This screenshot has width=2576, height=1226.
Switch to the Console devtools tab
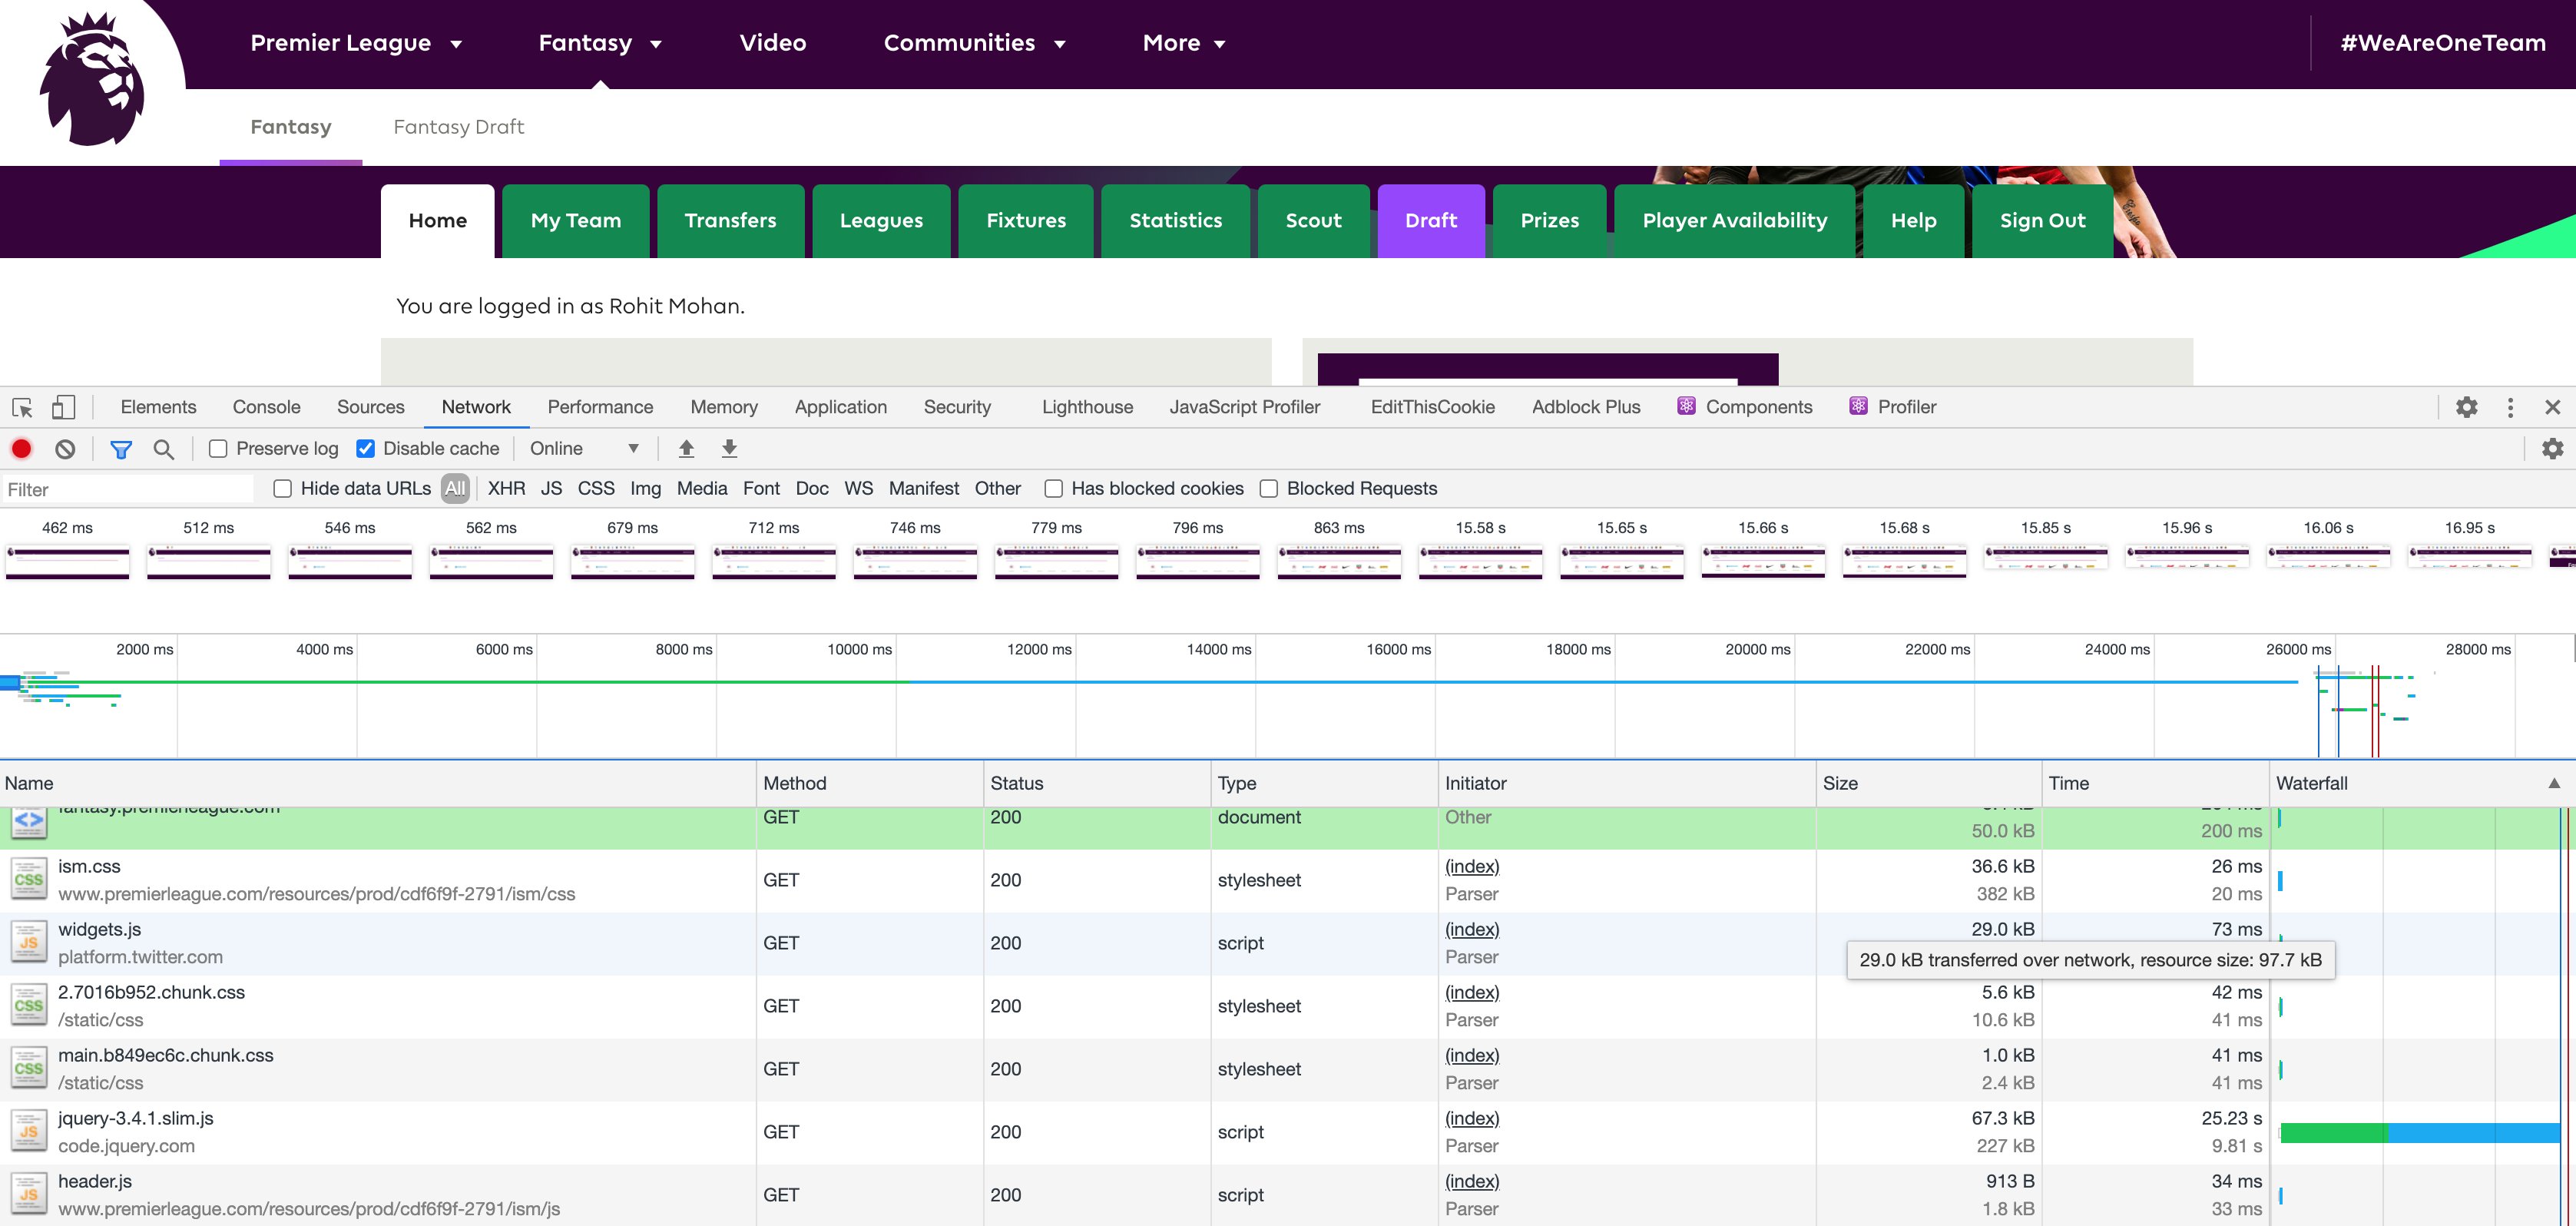point(266,407)
